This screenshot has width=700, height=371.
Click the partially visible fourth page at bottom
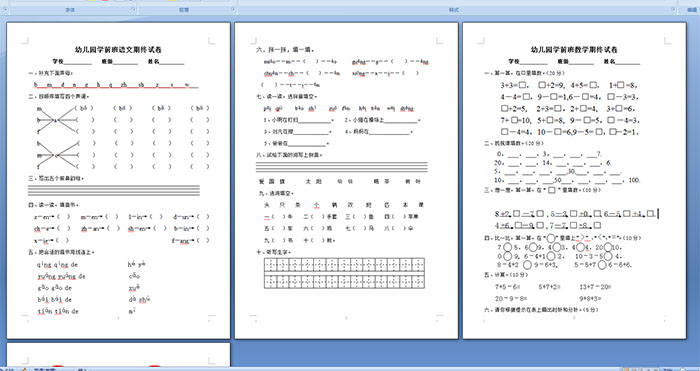point(118,354)
